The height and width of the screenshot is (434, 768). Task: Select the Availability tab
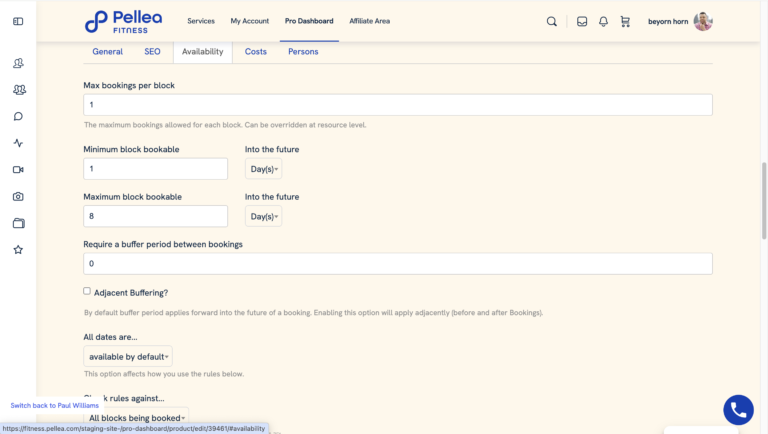(x=203, y=51)
